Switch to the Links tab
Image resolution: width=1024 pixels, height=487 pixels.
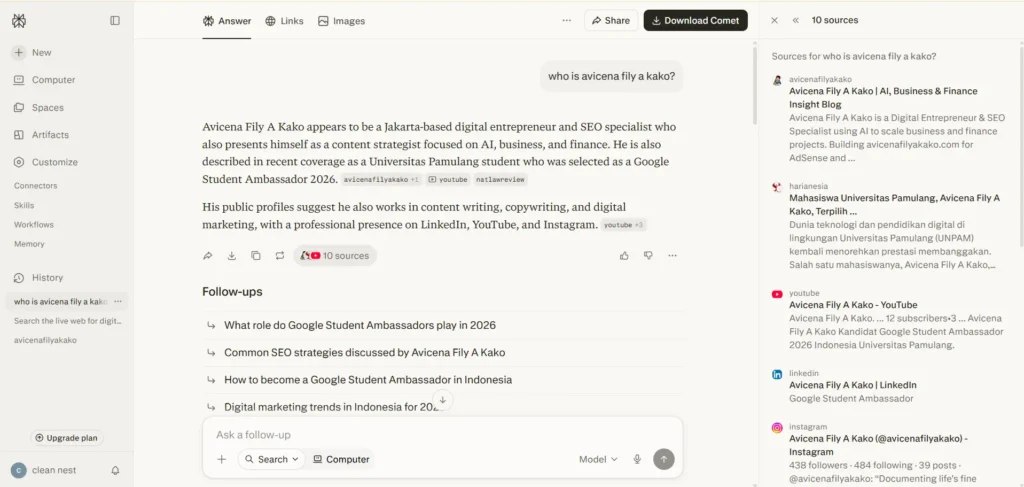[284, 21]
